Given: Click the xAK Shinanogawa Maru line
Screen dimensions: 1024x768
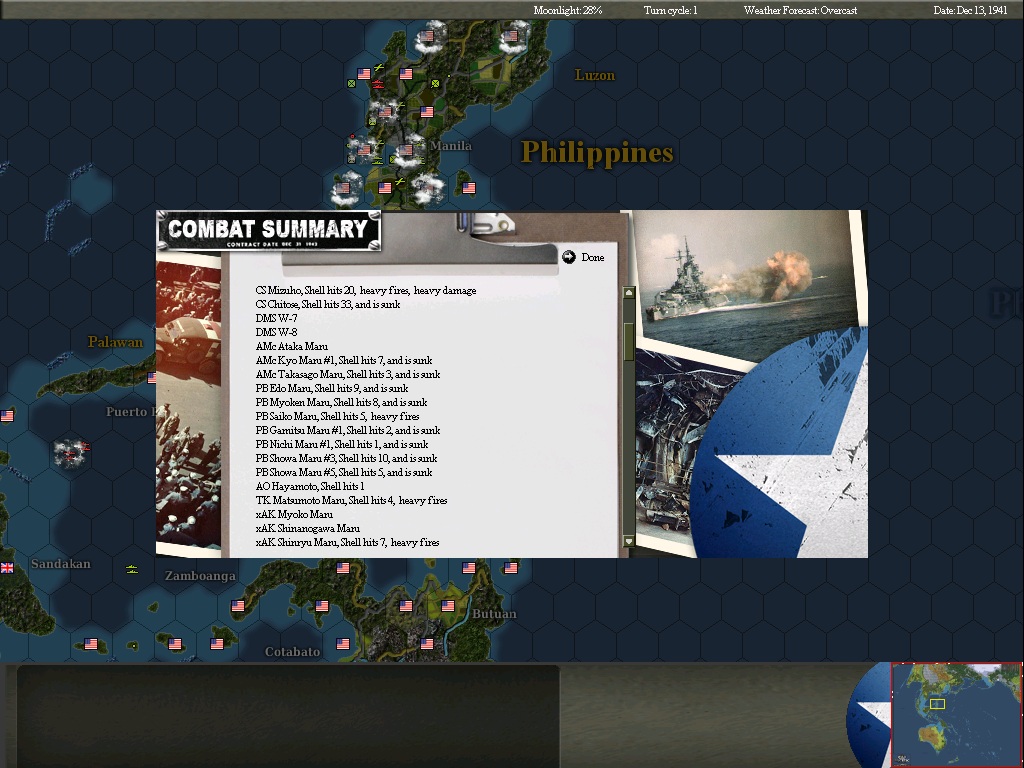Looking at the screenshot, I should click(308, 528).
